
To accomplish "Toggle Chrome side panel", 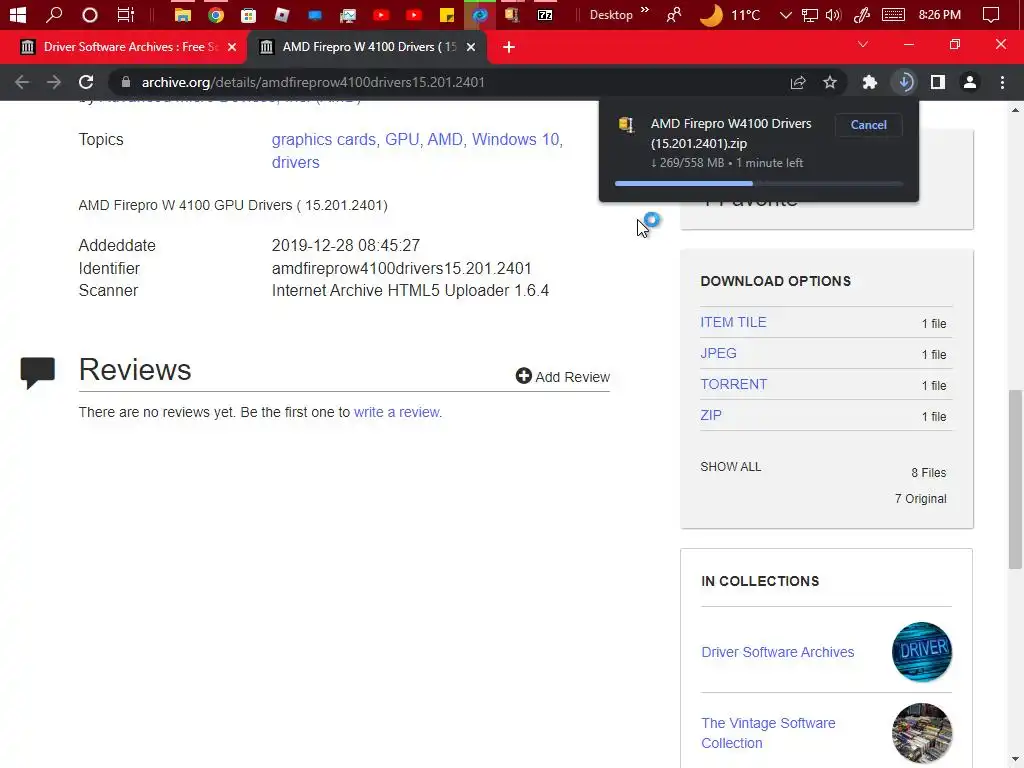I will 938,82.
